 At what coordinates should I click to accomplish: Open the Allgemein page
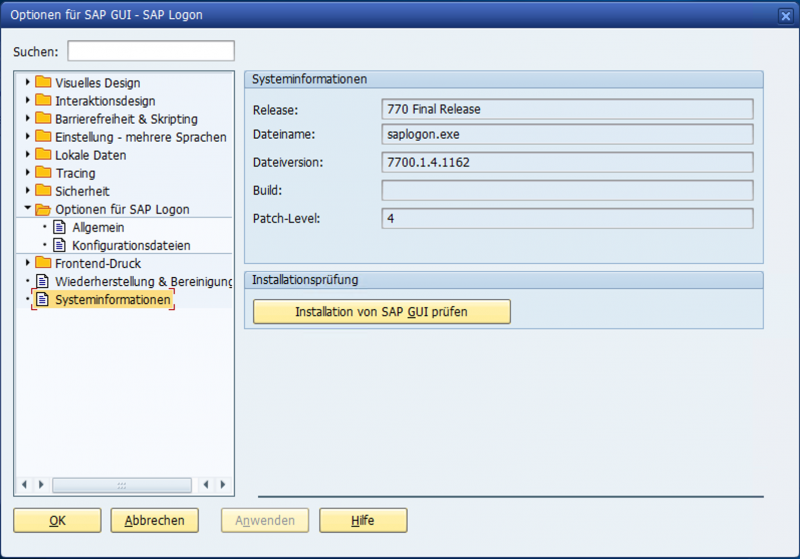tap(98, 227)
